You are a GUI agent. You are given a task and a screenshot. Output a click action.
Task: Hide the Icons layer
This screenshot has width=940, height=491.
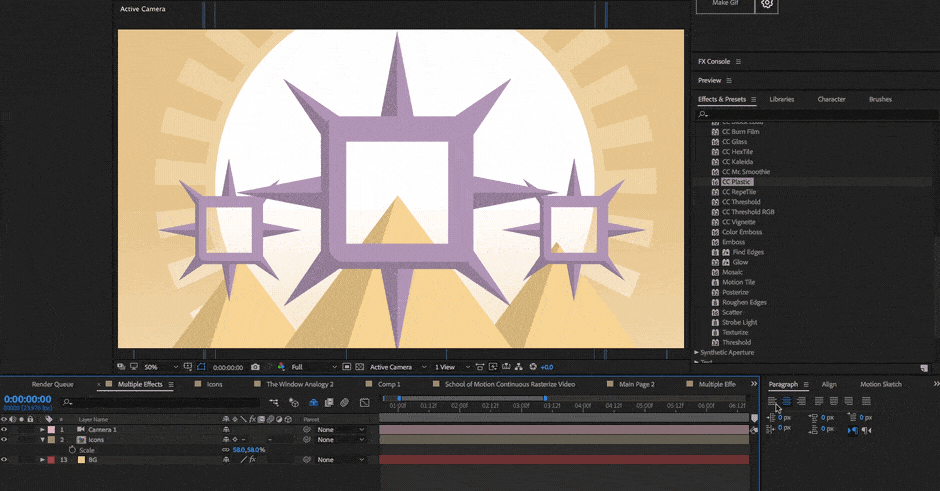pyautogui.click(x=4, y=439)
